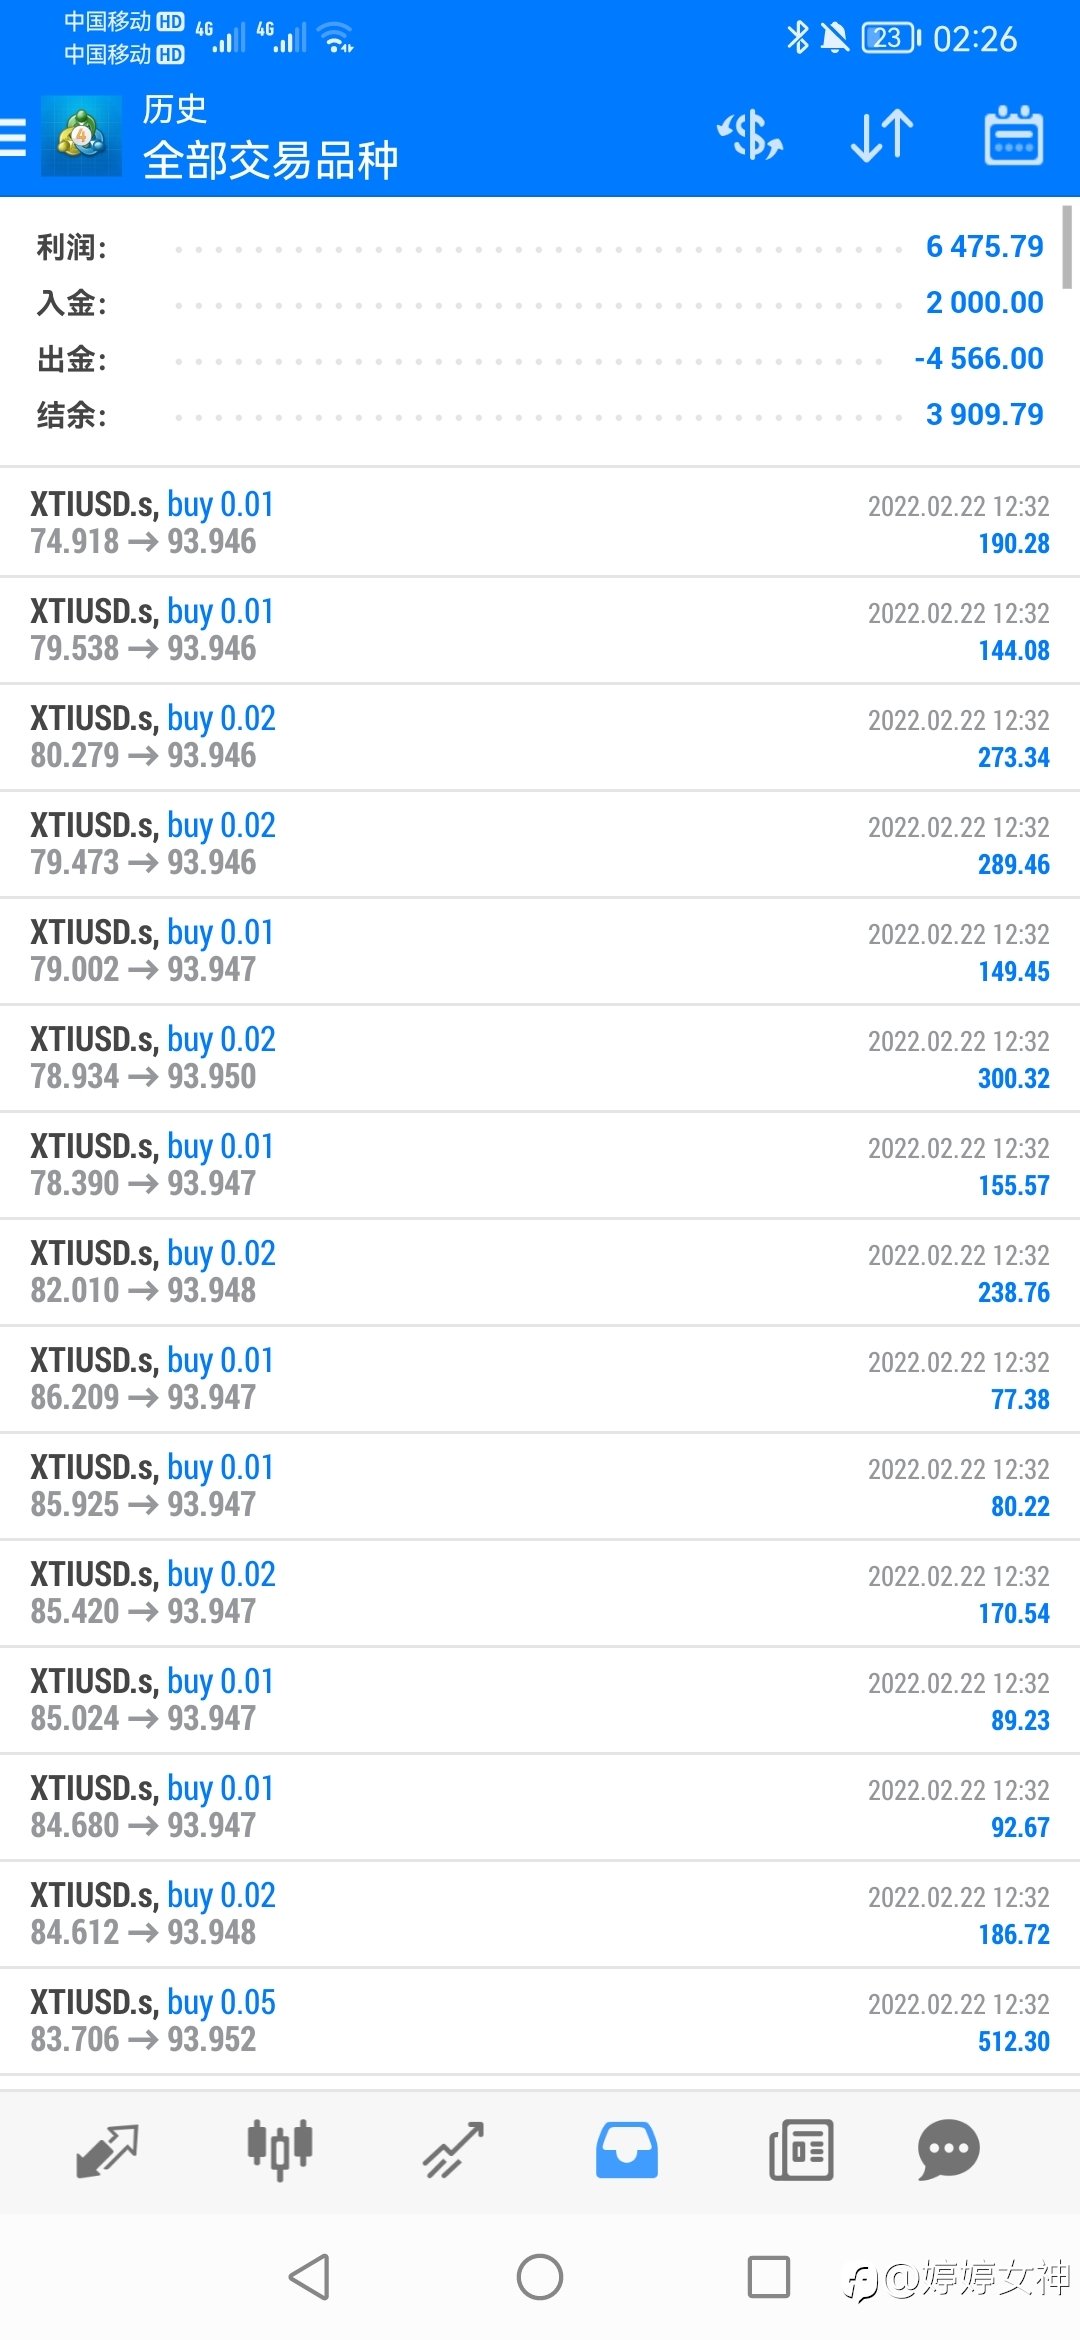Tap the sort arrows icon
Viewport: 1080px width, 2340px height.
882,136
